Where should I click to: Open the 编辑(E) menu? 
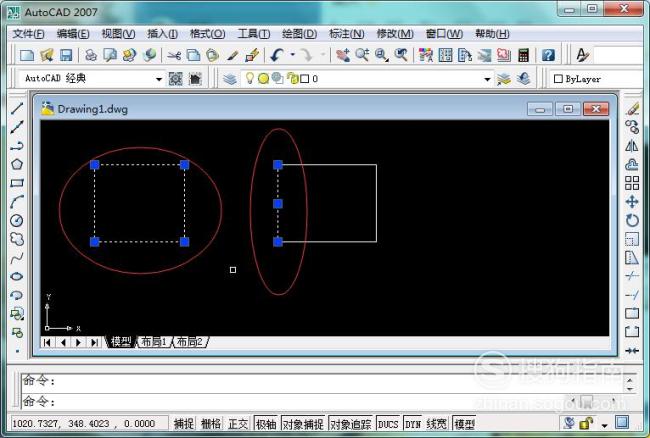(73, 34)
